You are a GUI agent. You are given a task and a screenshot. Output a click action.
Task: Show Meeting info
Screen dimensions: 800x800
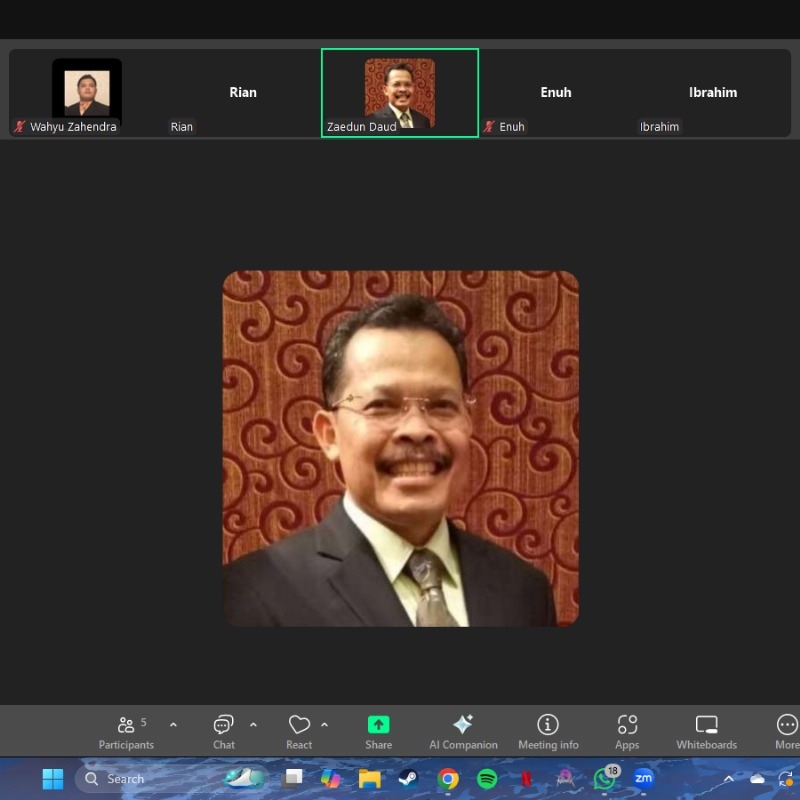(548, 732)
